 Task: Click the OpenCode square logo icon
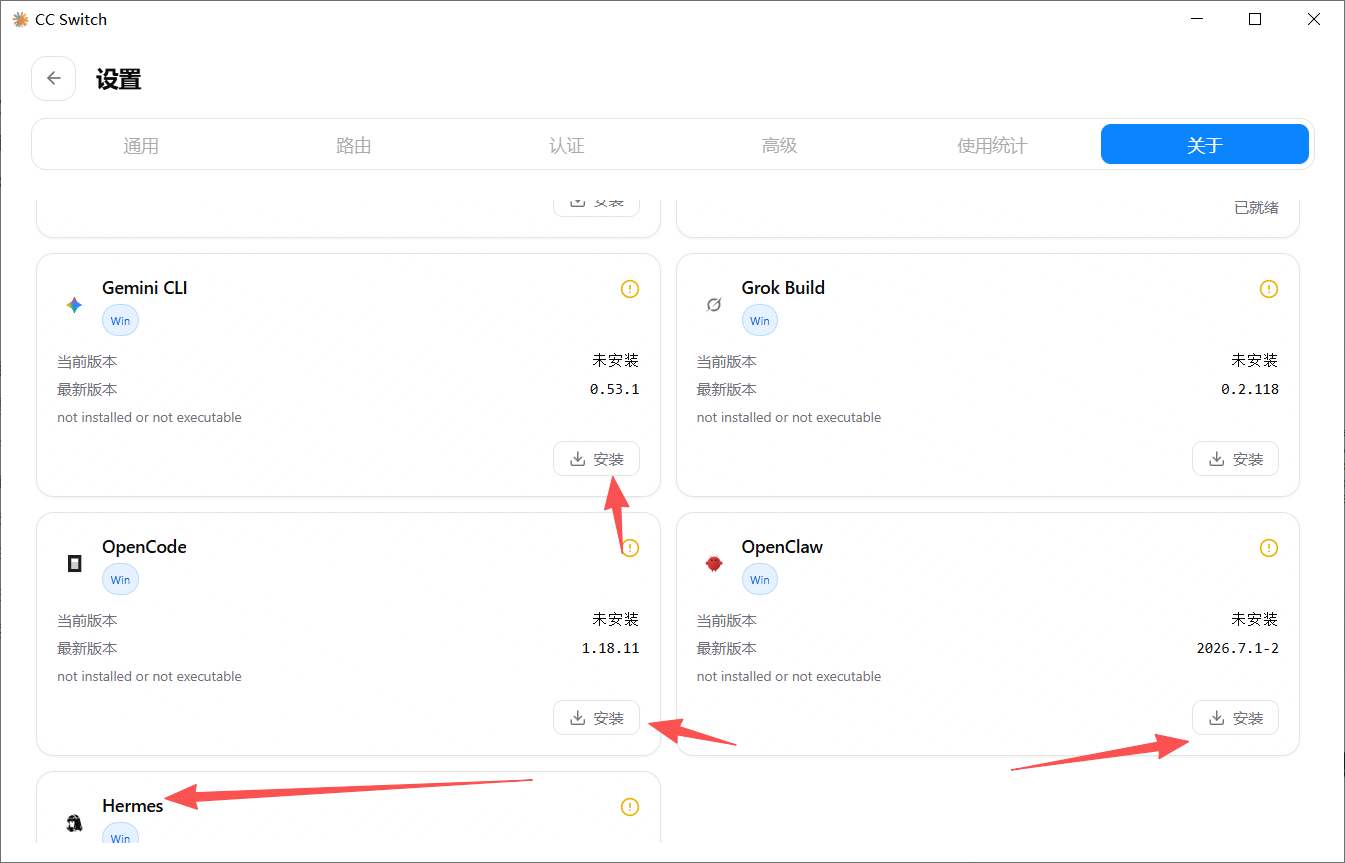click(x=74, y=564)
